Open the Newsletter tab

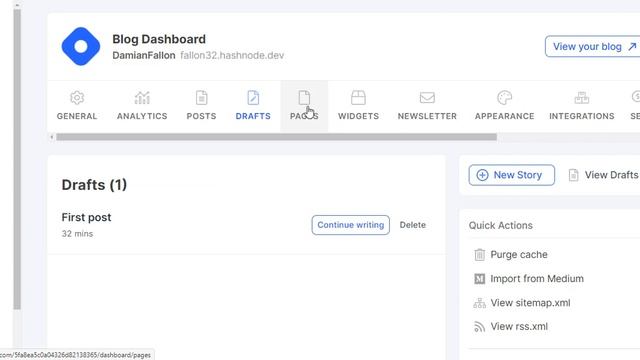pos(427,106)
